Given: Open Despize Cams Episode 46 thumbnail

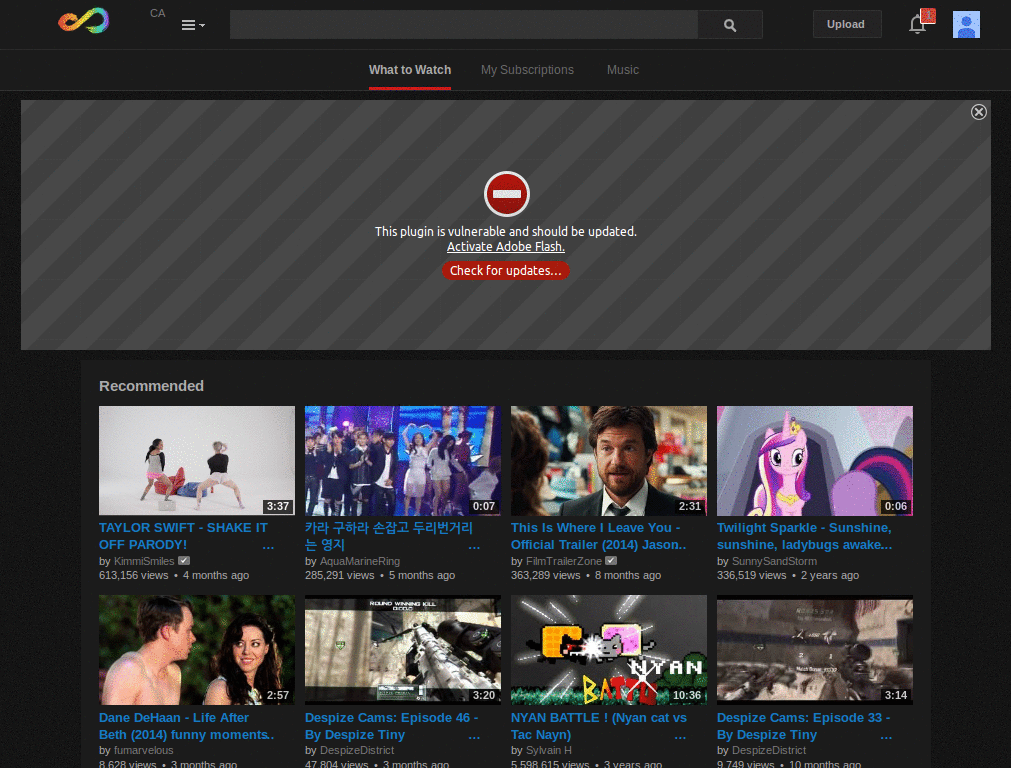Looking at the screenshot, I should click(403, 650).
